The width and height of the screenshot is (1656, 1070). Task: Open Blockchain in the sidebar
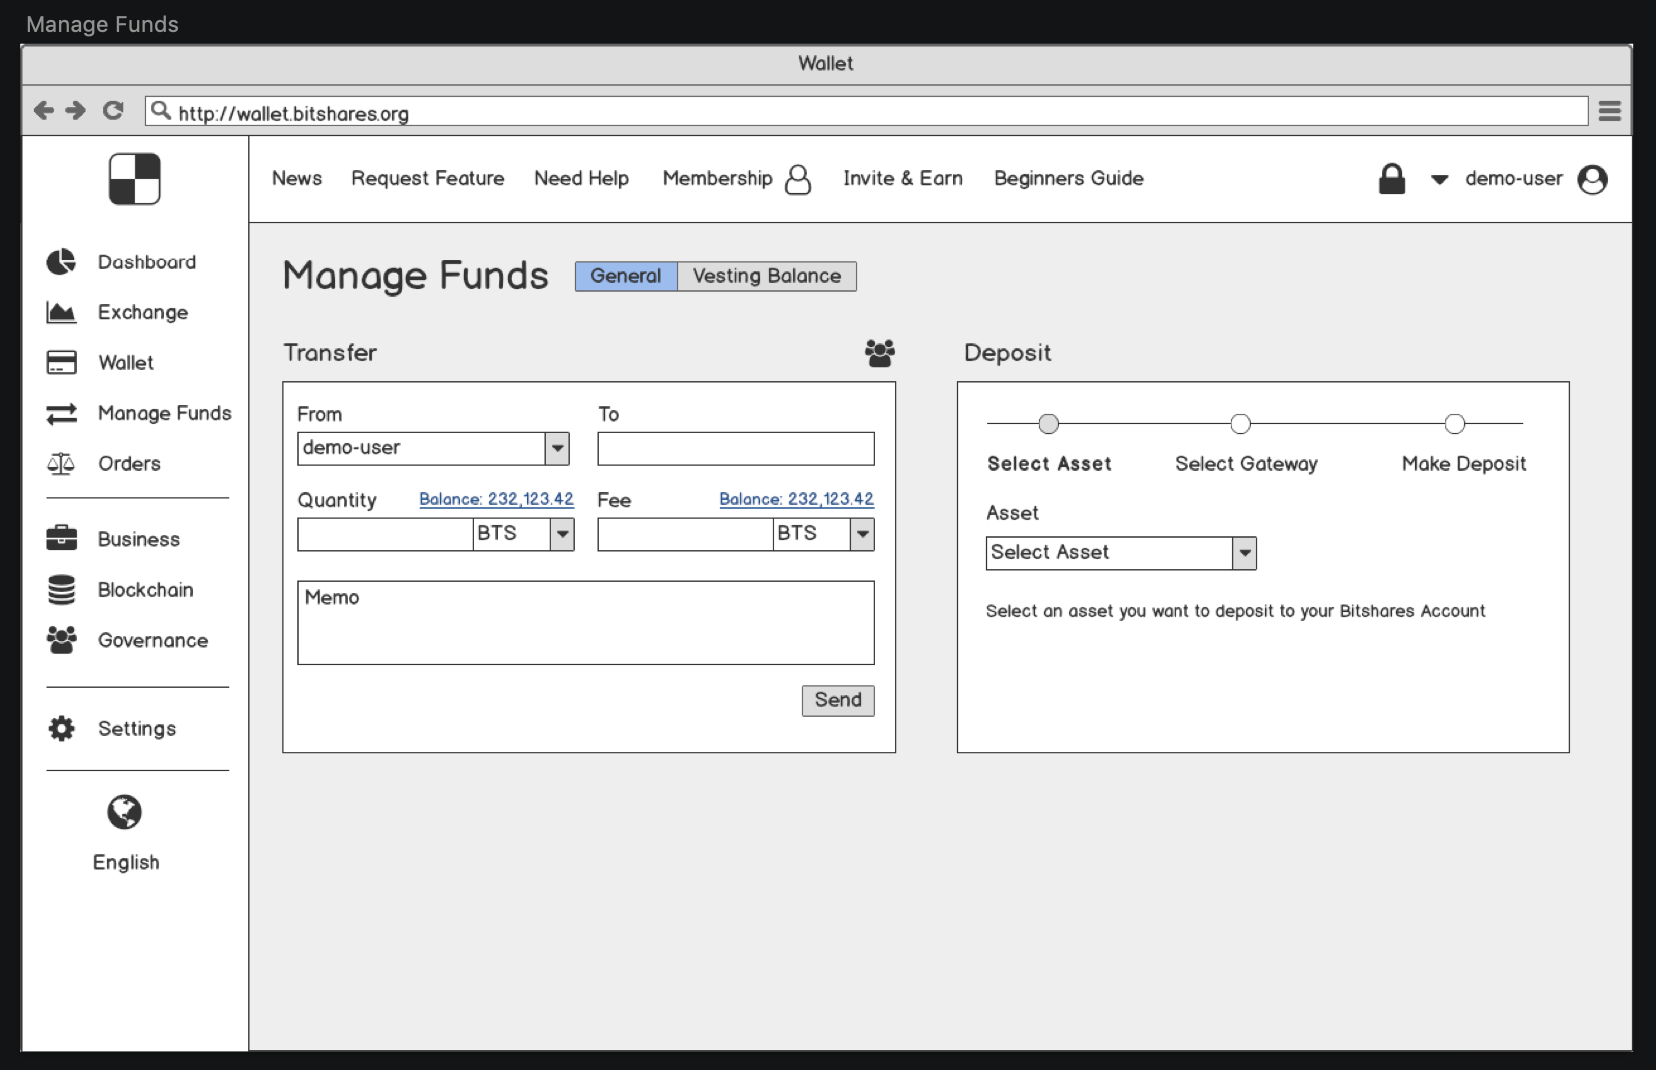point(145,590)
